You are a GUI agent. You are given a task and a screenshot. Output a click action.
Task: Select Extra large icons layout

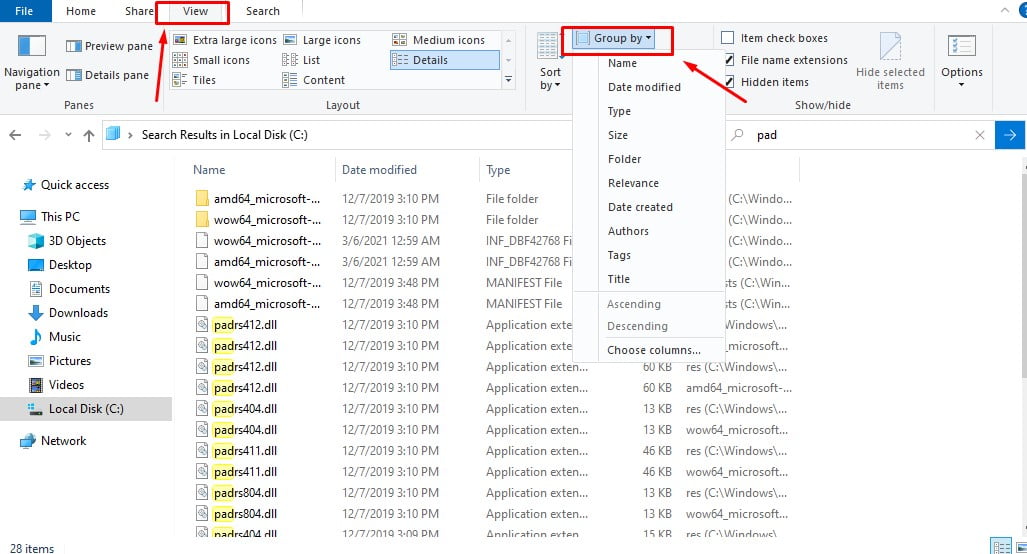coord(225,40)
